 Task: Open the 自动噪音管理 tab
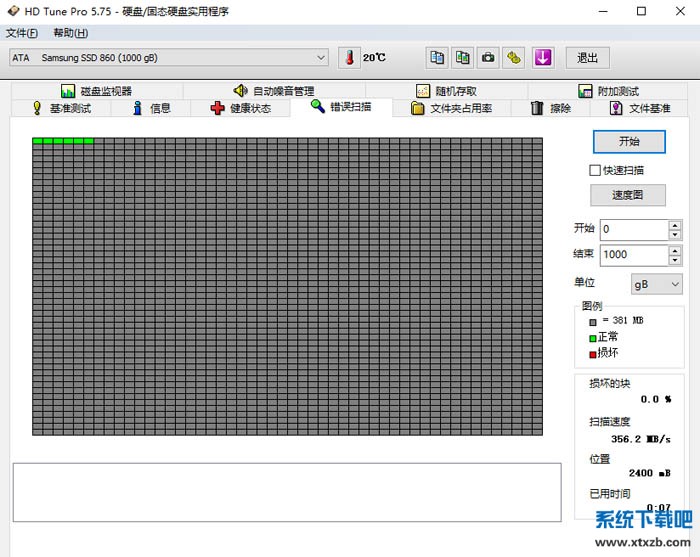click(x=273, y=91)
